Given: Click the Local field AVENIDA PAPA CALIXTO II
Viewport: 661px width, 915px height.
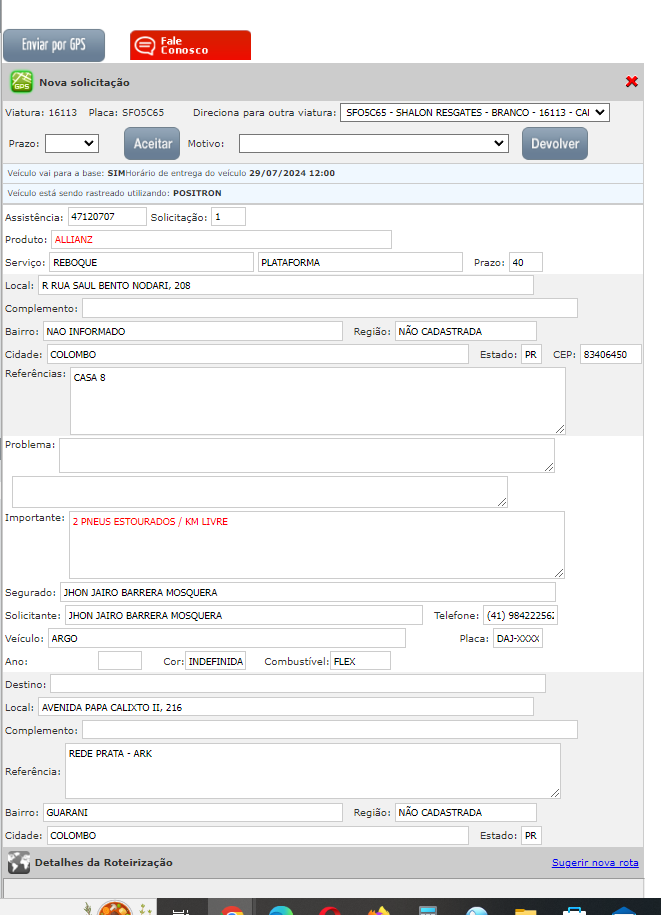Looking at the screenshot, I should [x=286, y=707].
